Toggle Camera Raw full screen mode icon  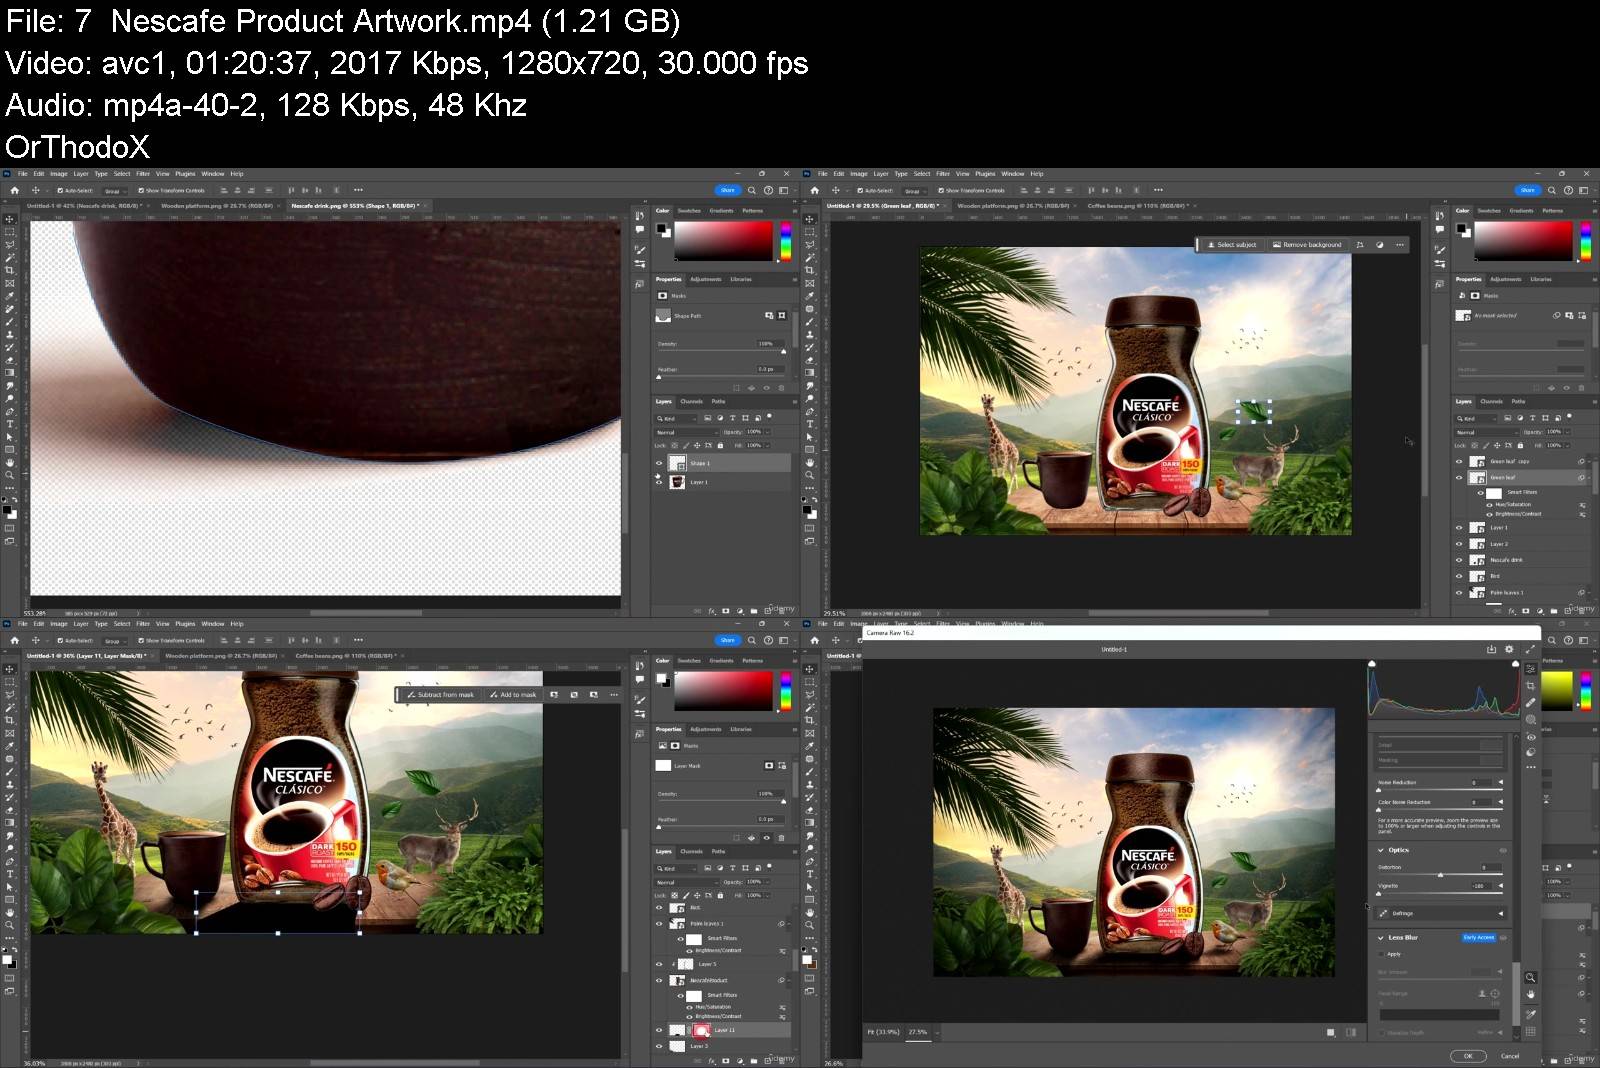point(1529,649)
